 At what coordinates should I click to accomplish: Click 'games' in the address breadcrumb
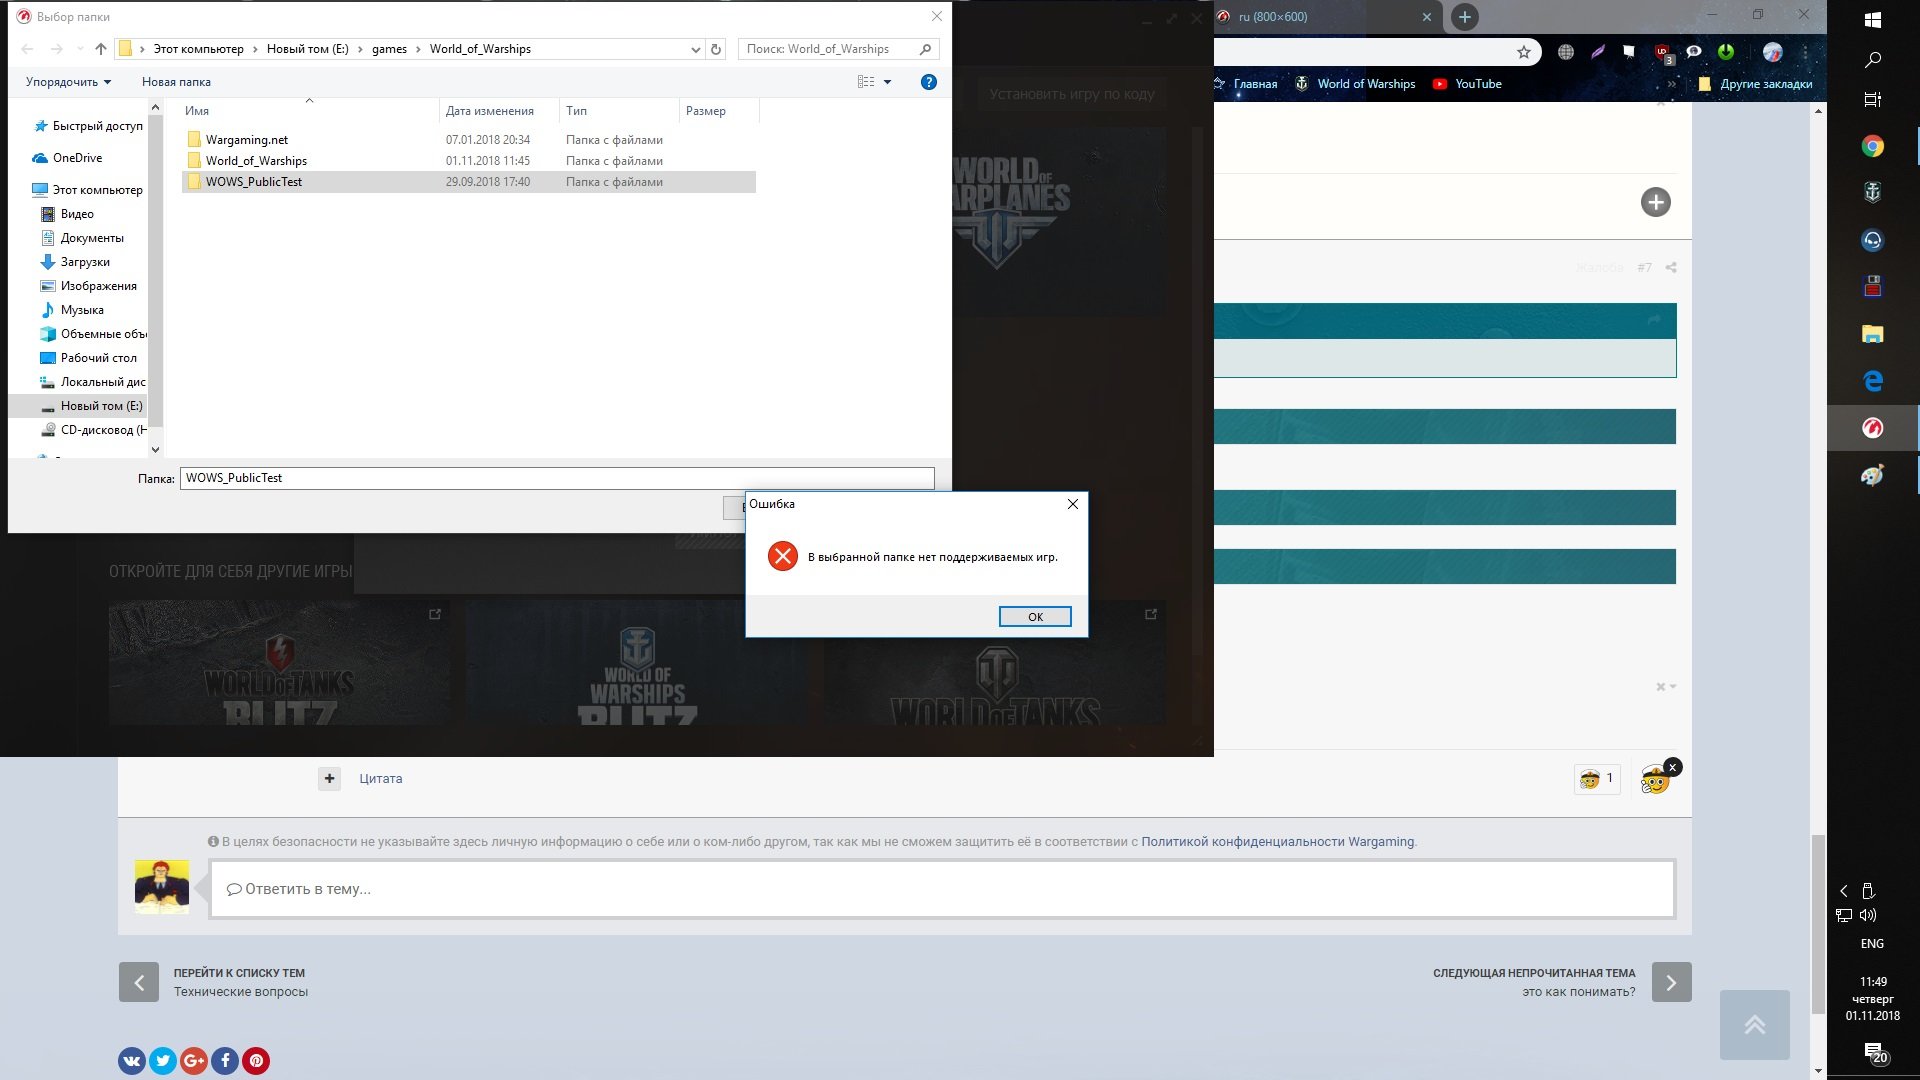pos(389,49)
